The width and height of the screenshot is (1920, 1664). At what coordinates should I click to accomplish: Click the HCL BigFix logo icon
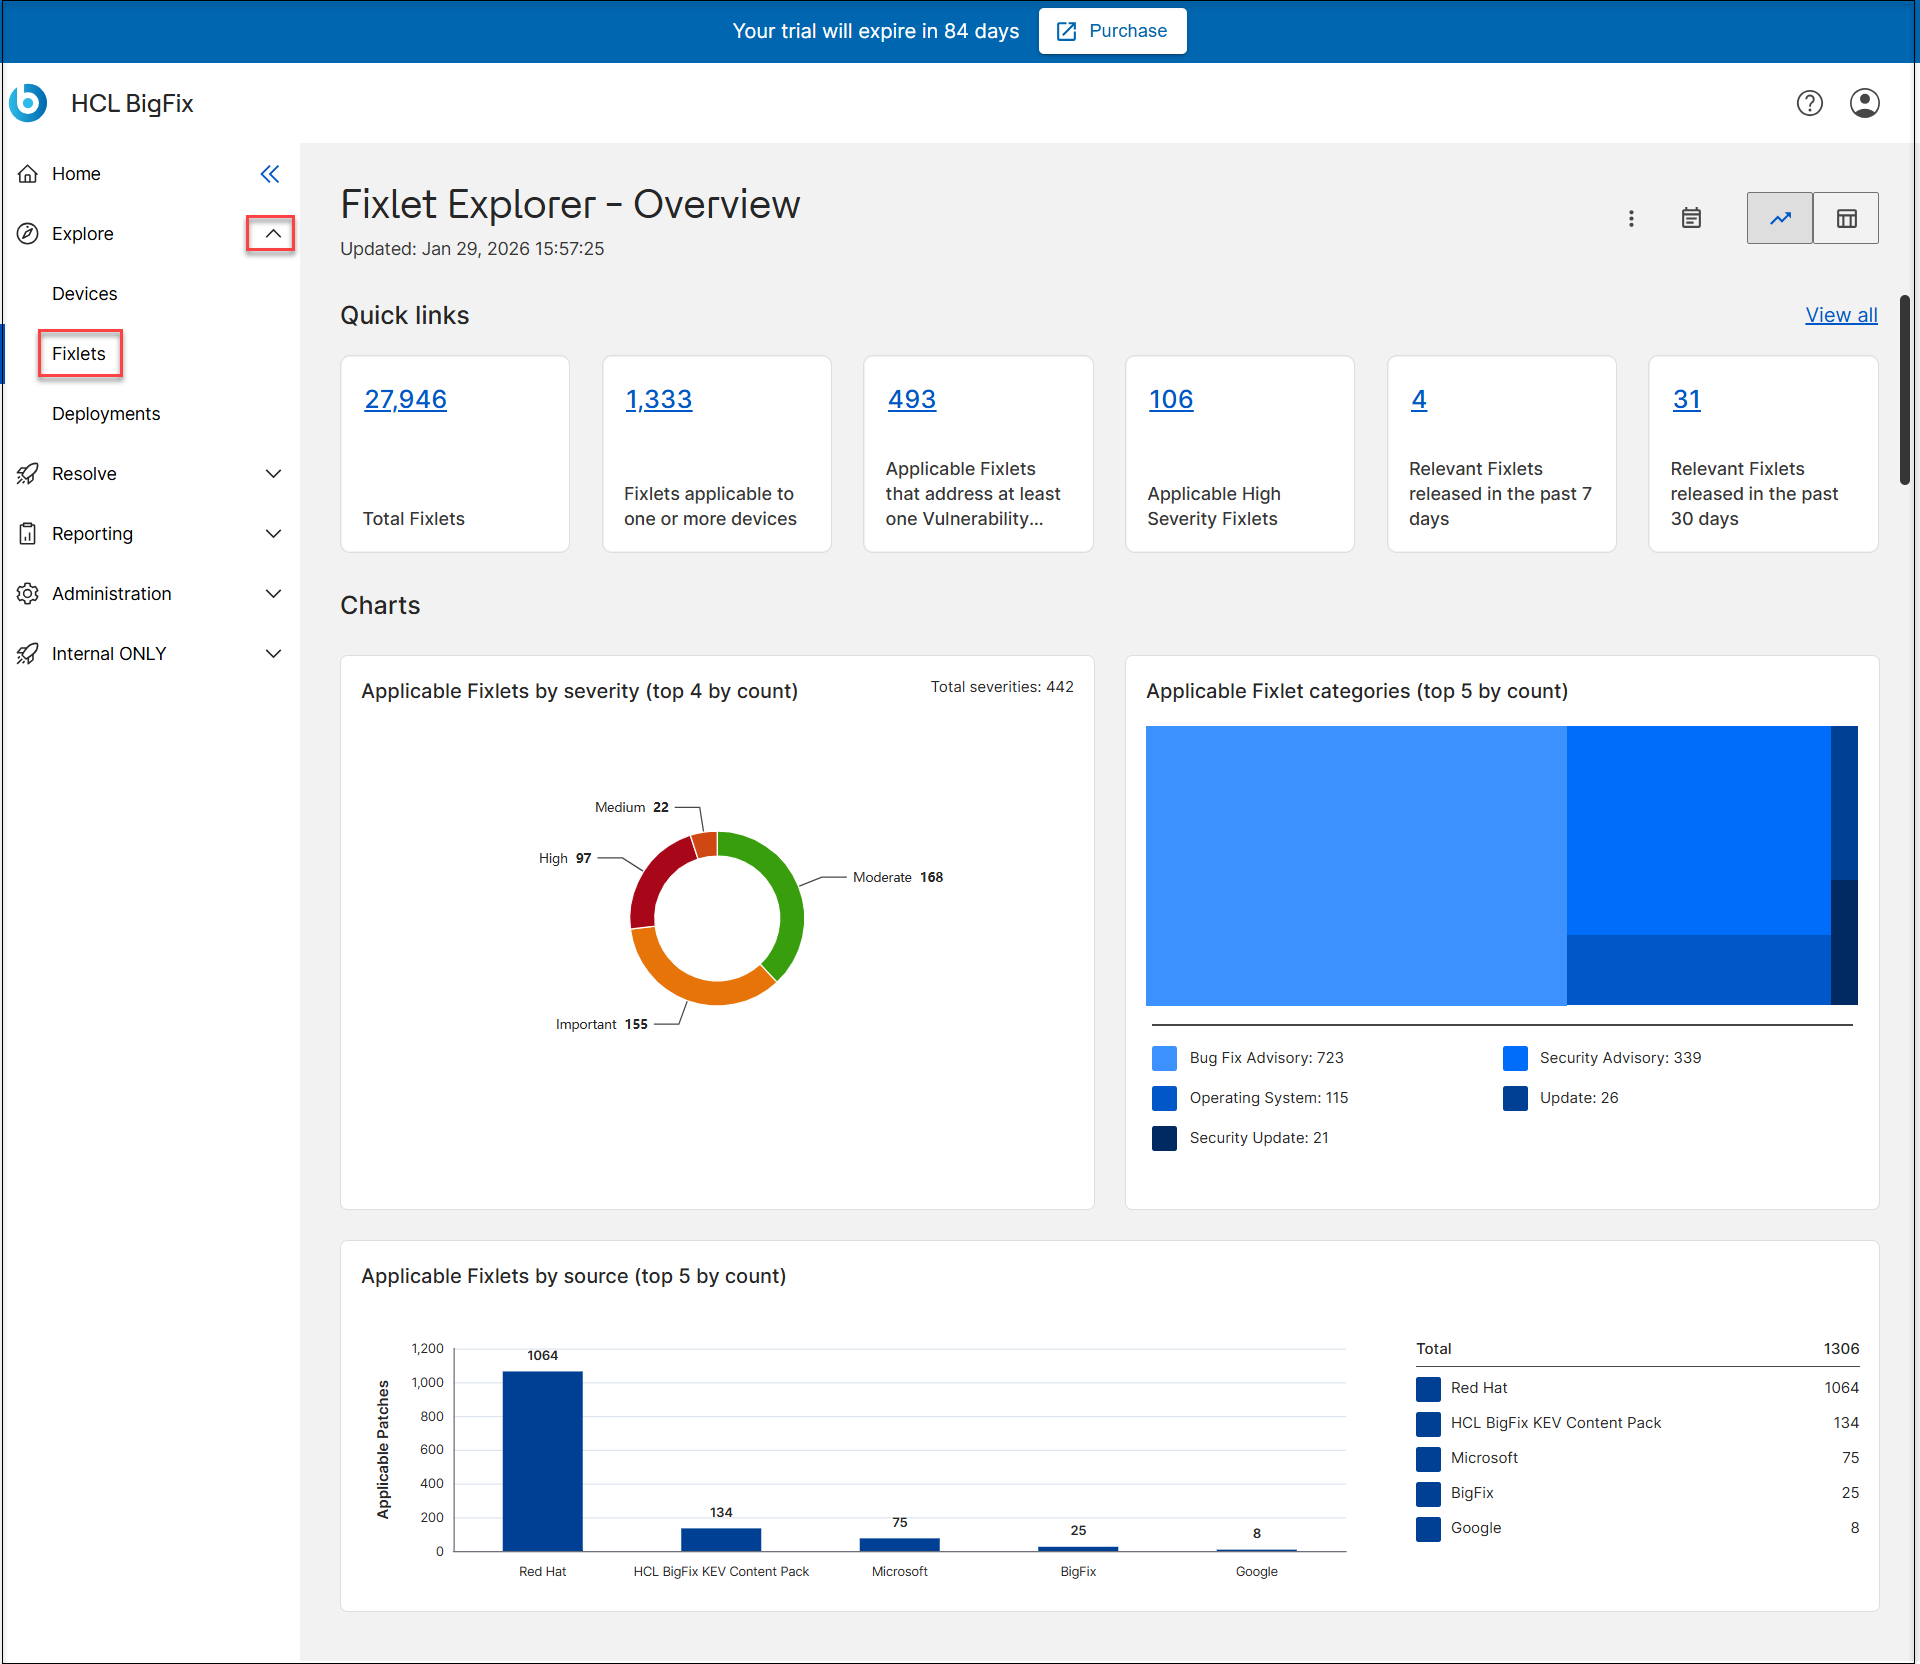tap(28, 103)
